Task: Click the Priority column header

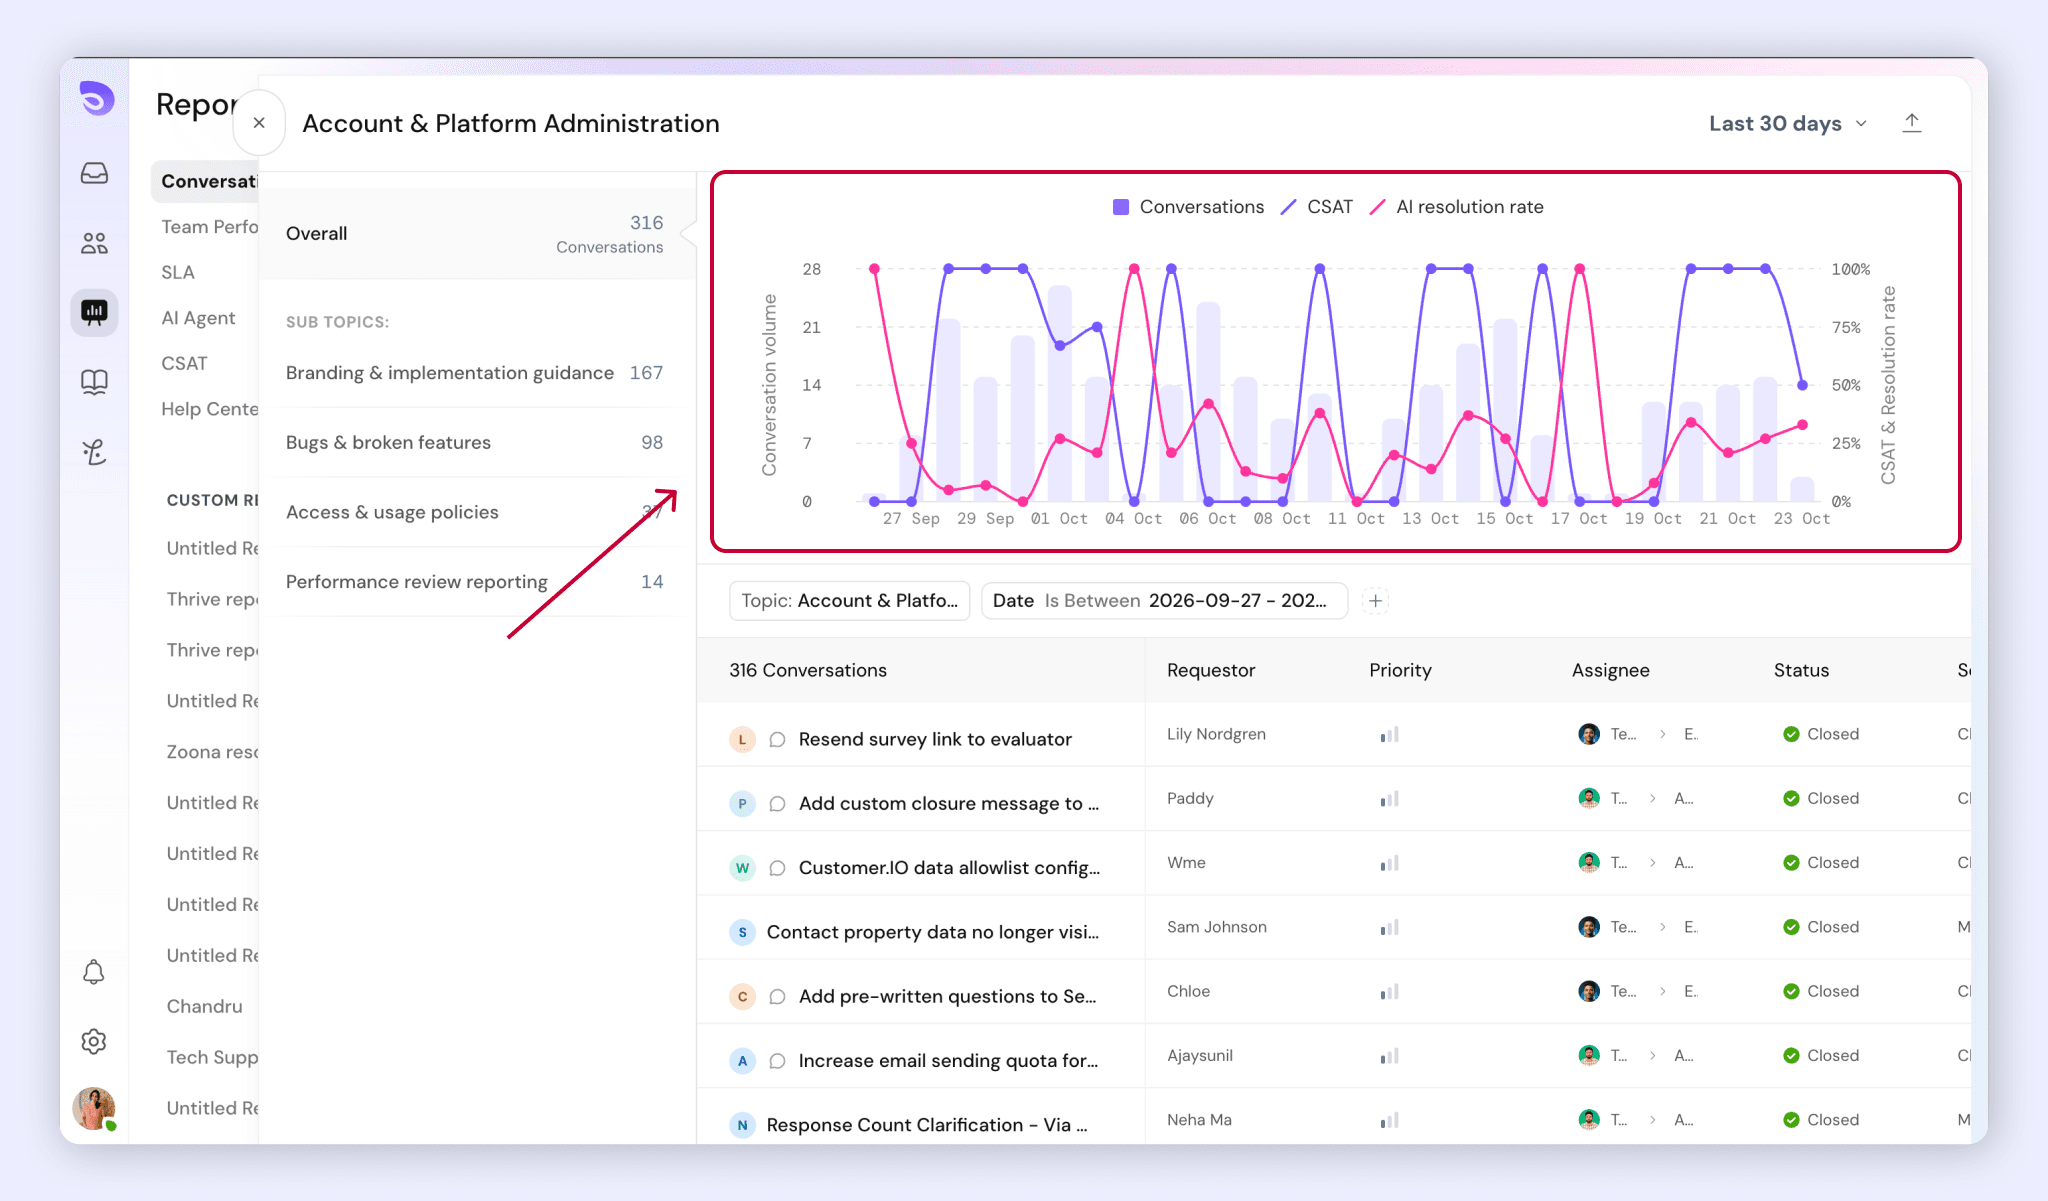Action: (1400, 670)
